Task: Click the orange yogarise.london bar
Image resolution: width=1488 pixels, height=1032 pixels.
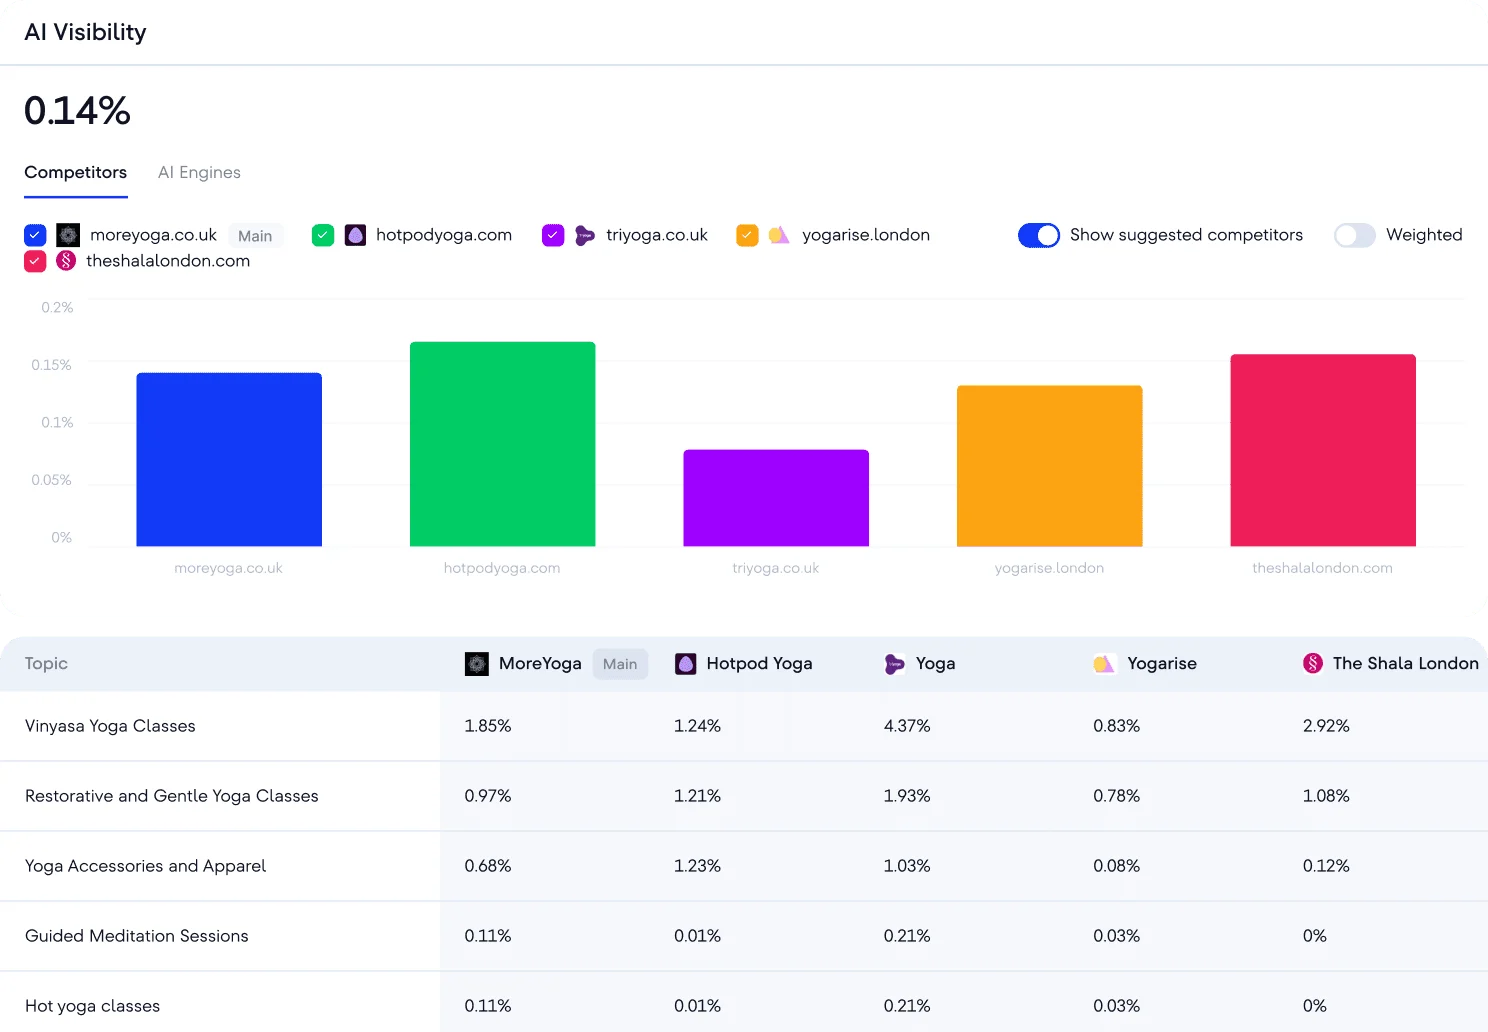Action: (1050, 466)
